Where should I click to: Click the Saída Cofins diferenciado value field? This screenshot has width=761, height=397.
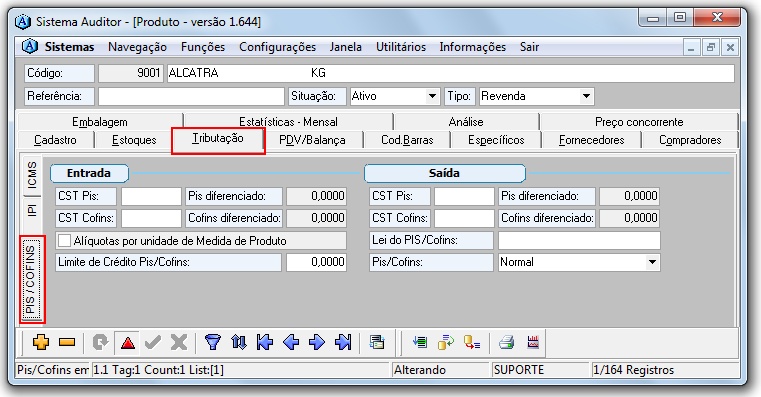629,218
